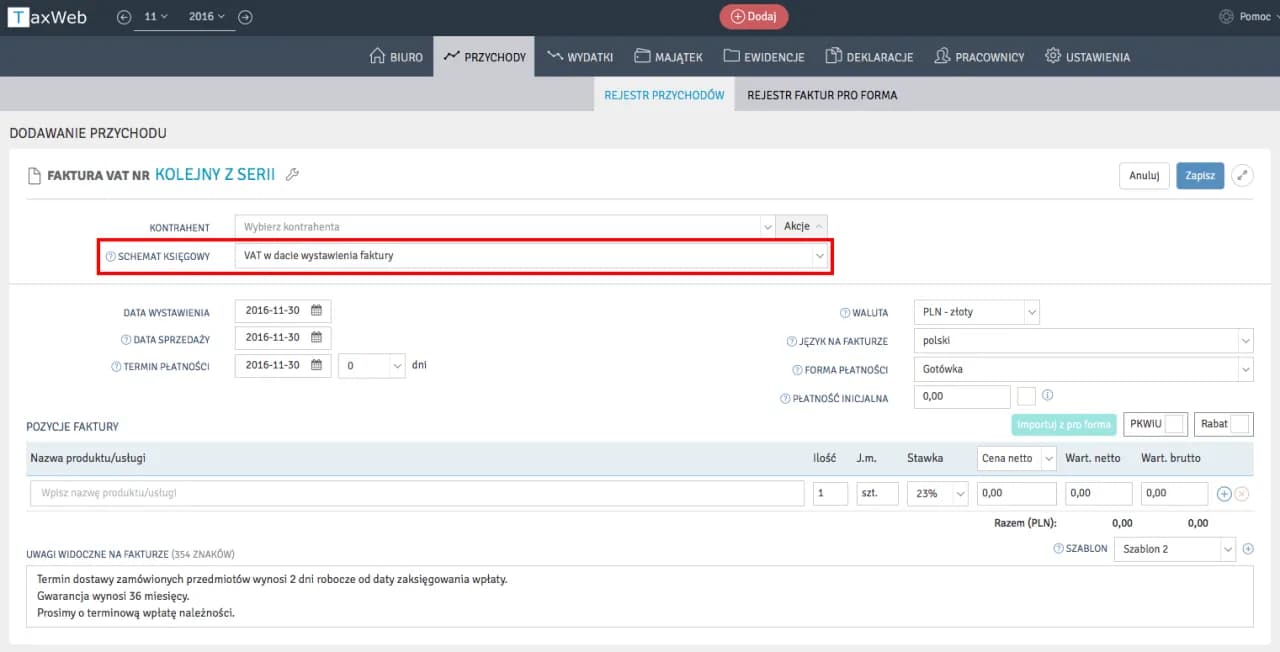Viewport: 1280px width, 652px height.
Task: Click the next period arrow icon
Action: click(245, 17)
